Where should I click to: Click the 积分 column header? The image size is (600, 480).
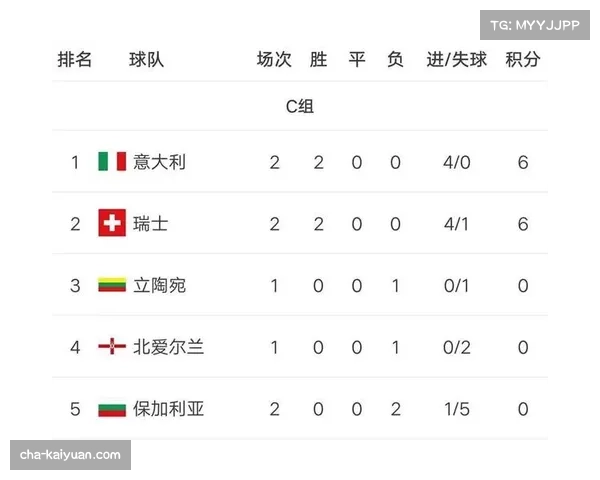pyautogui.click(x=523, y=60)
